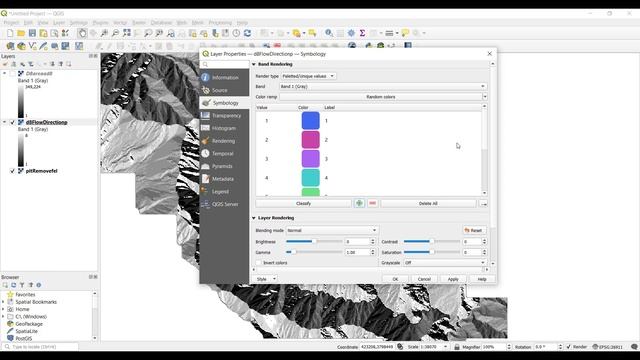
Task: Open the Style dropdown button
Action: (x=265, y=279)
